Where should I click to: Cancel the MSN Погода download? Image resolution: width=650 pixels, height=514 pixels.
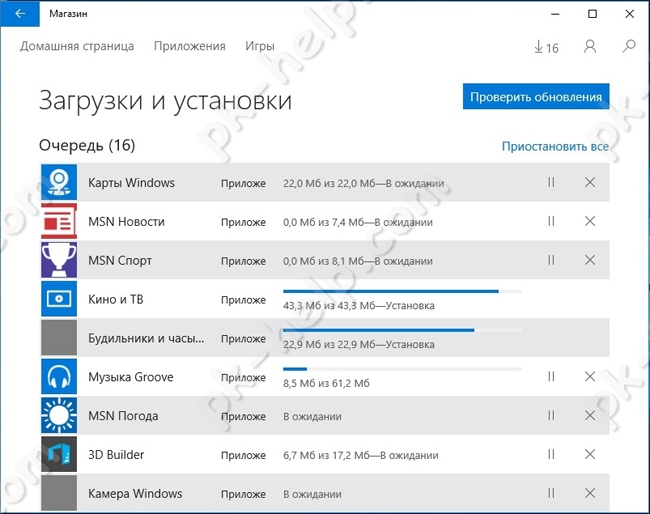(590, 415)
